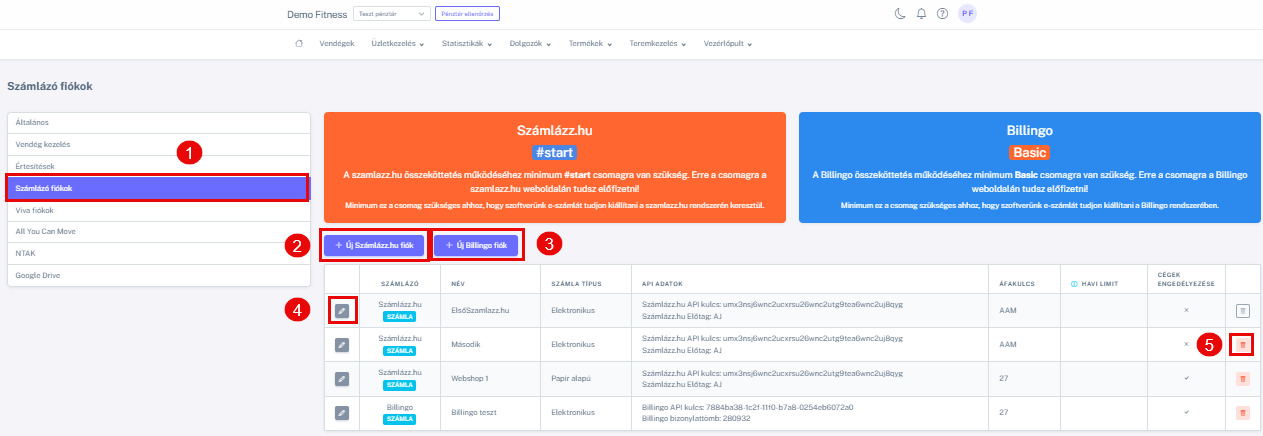Edit the ElsőSzamlazz.hu account row

342,311
